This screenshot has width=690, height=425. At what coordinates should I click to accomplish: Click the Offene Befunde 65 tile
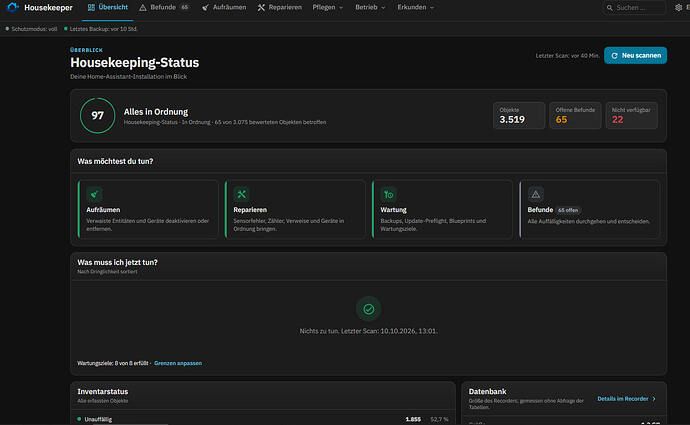point(575,116)
